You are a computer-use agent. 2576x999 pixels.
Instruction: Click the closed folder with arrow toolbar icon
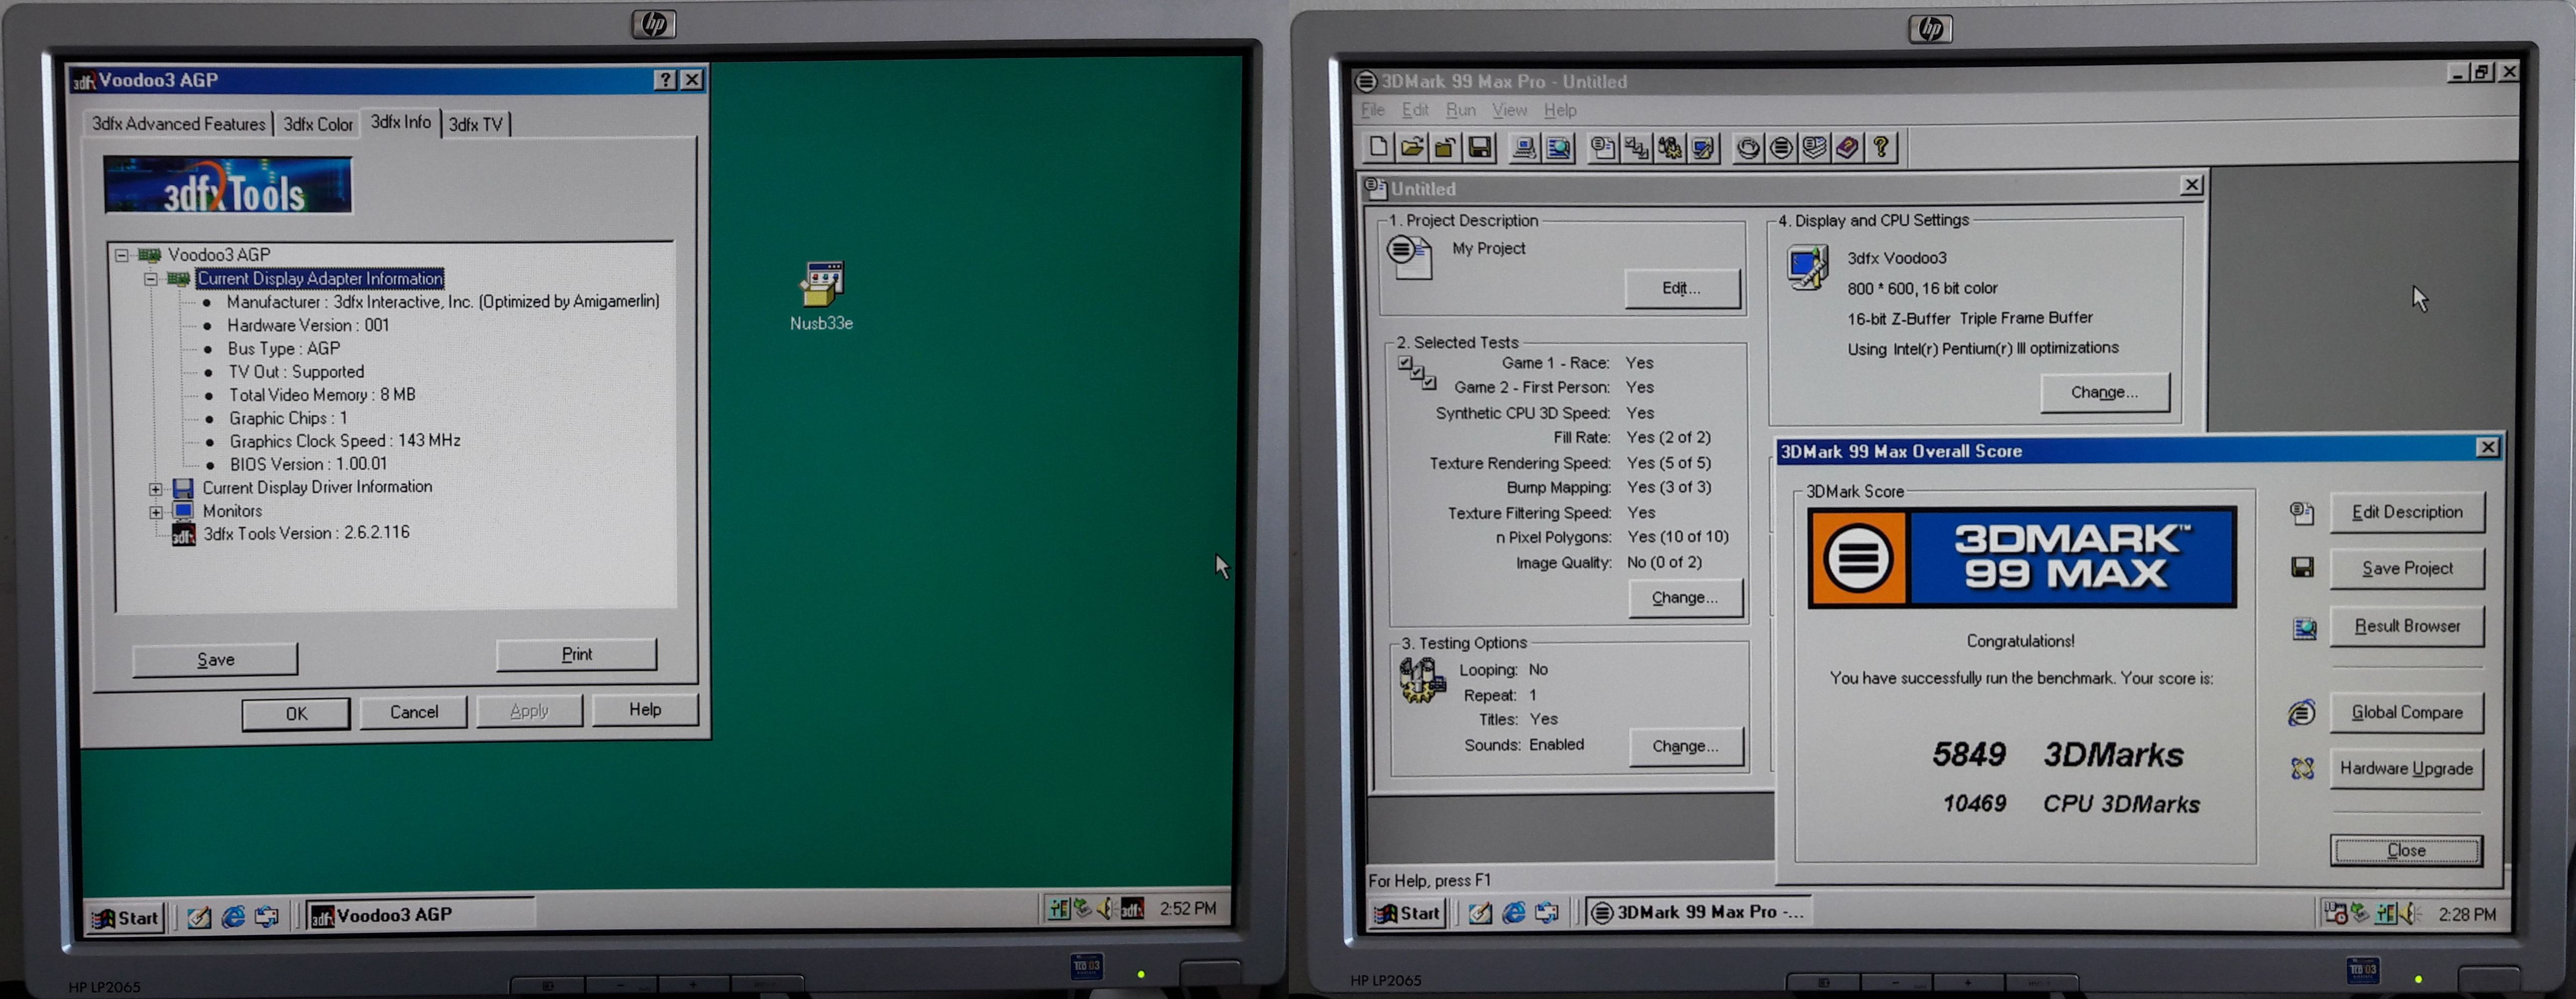coord(1445,148)
